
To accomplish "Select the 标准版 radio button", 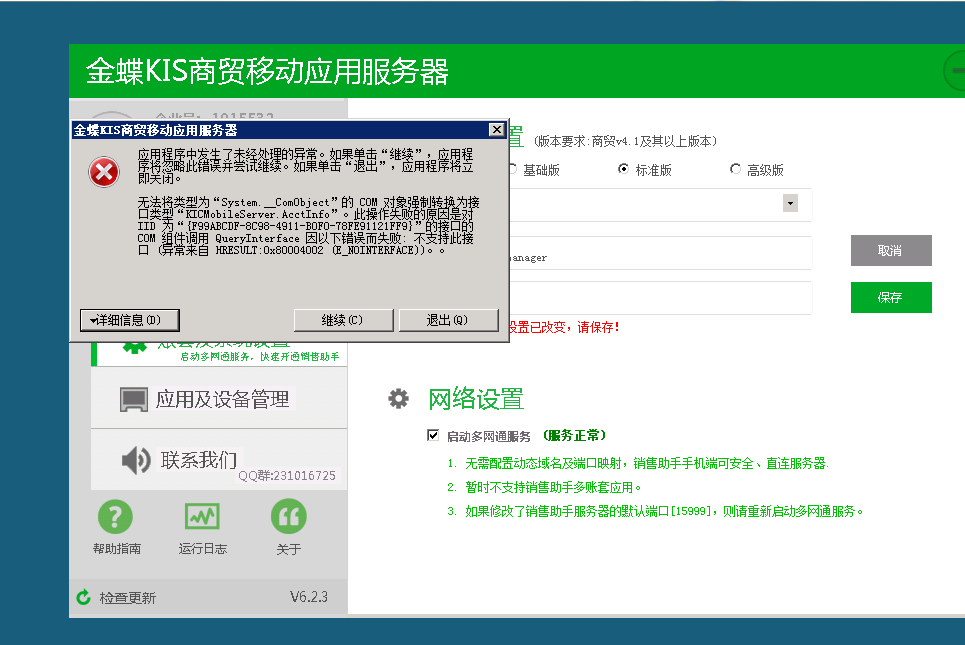I will (x=623, y=169).
